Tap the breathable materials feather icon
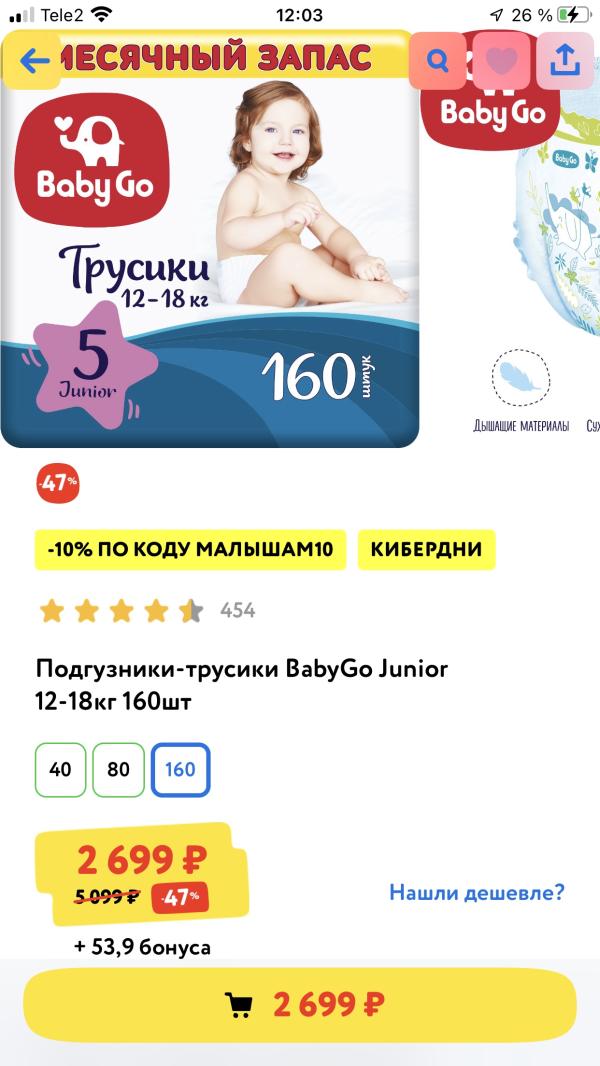This screenshot has height=1066, width=600. tap(521, 377)
